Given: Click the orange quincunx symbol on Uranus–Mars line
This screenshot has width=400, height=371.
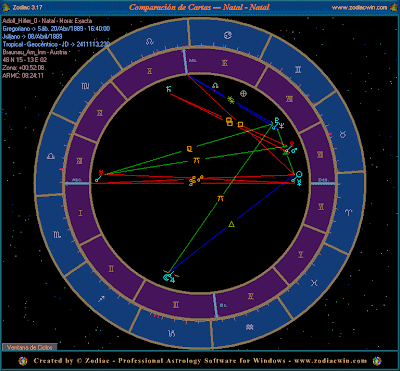Looking at the screenshot, I should pyautogui.click(x=196, y=161).
